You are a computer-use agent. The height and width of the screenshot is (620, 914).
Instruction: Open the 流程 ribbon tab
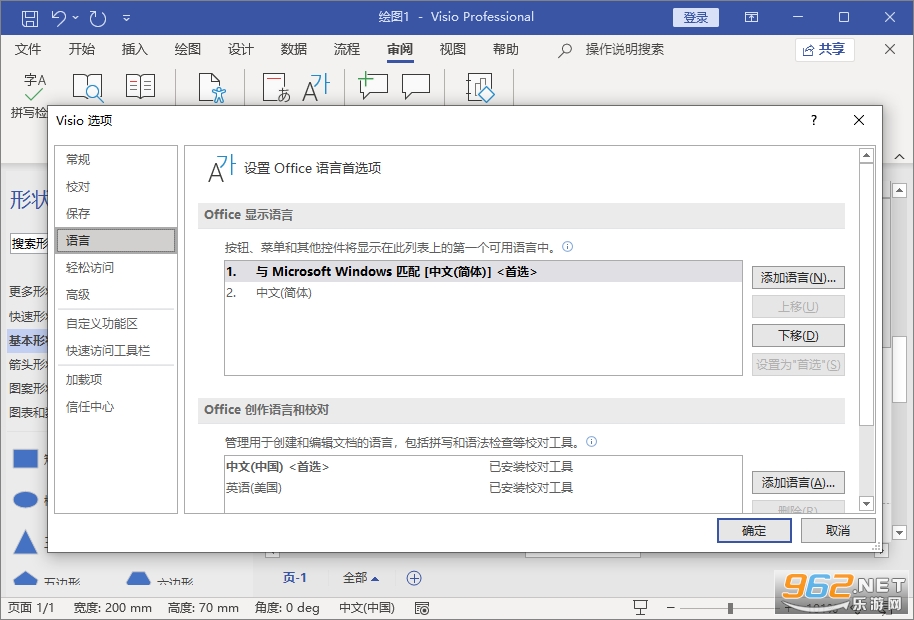347,50
